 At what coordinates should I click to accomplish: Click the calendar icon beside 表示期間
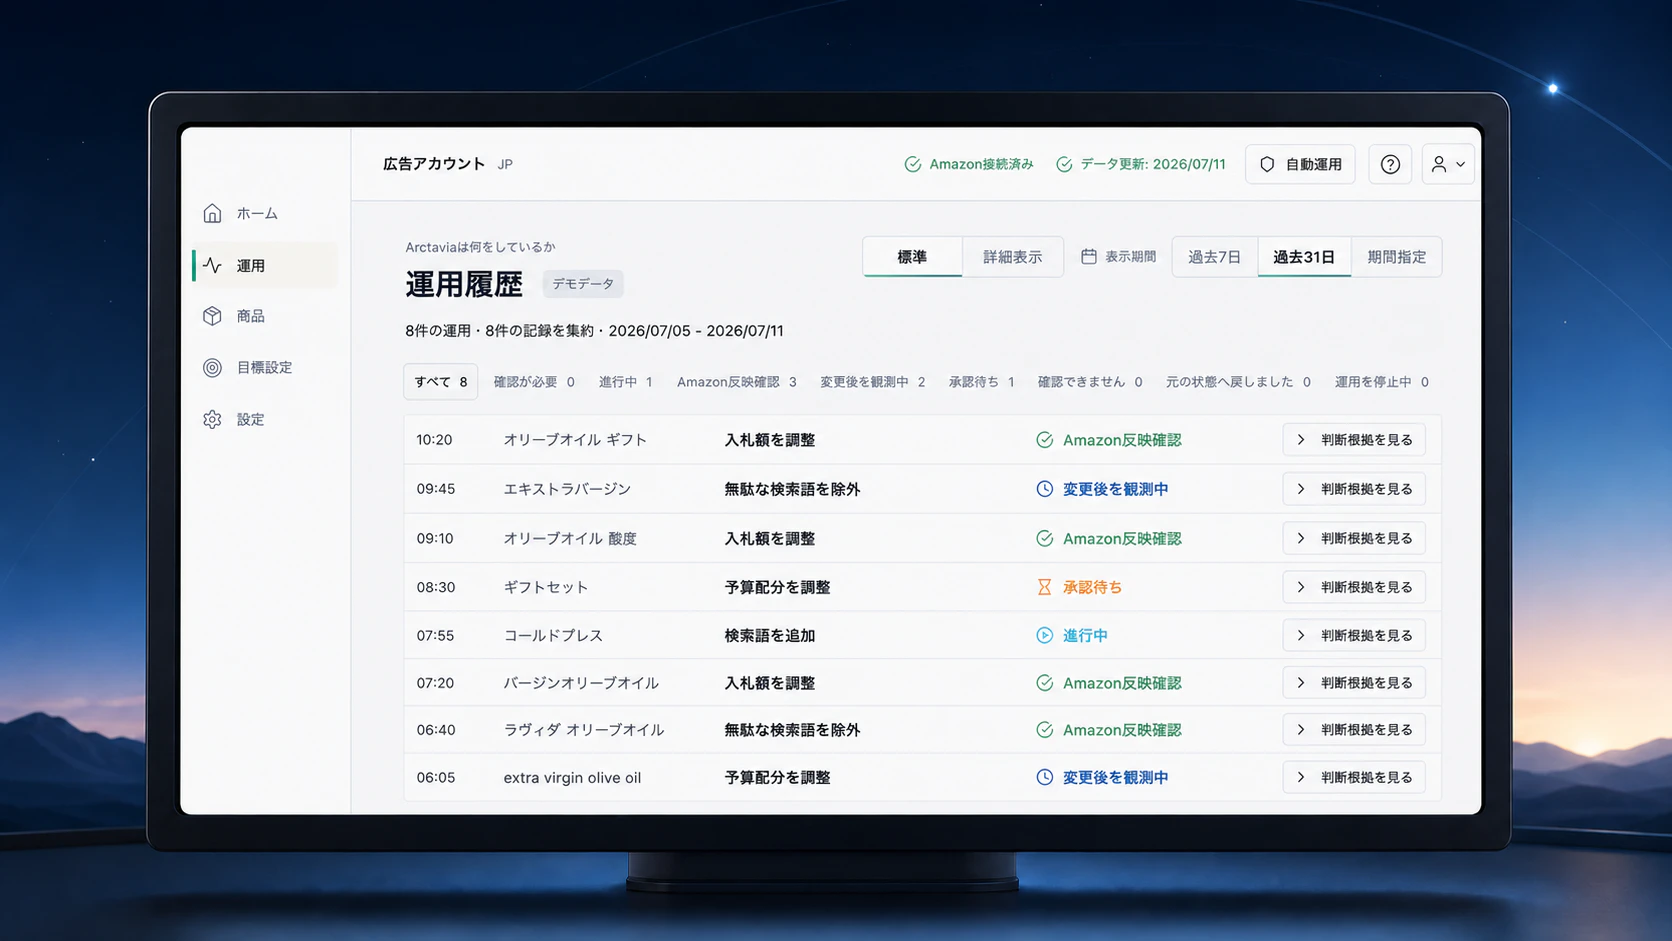1089,256
